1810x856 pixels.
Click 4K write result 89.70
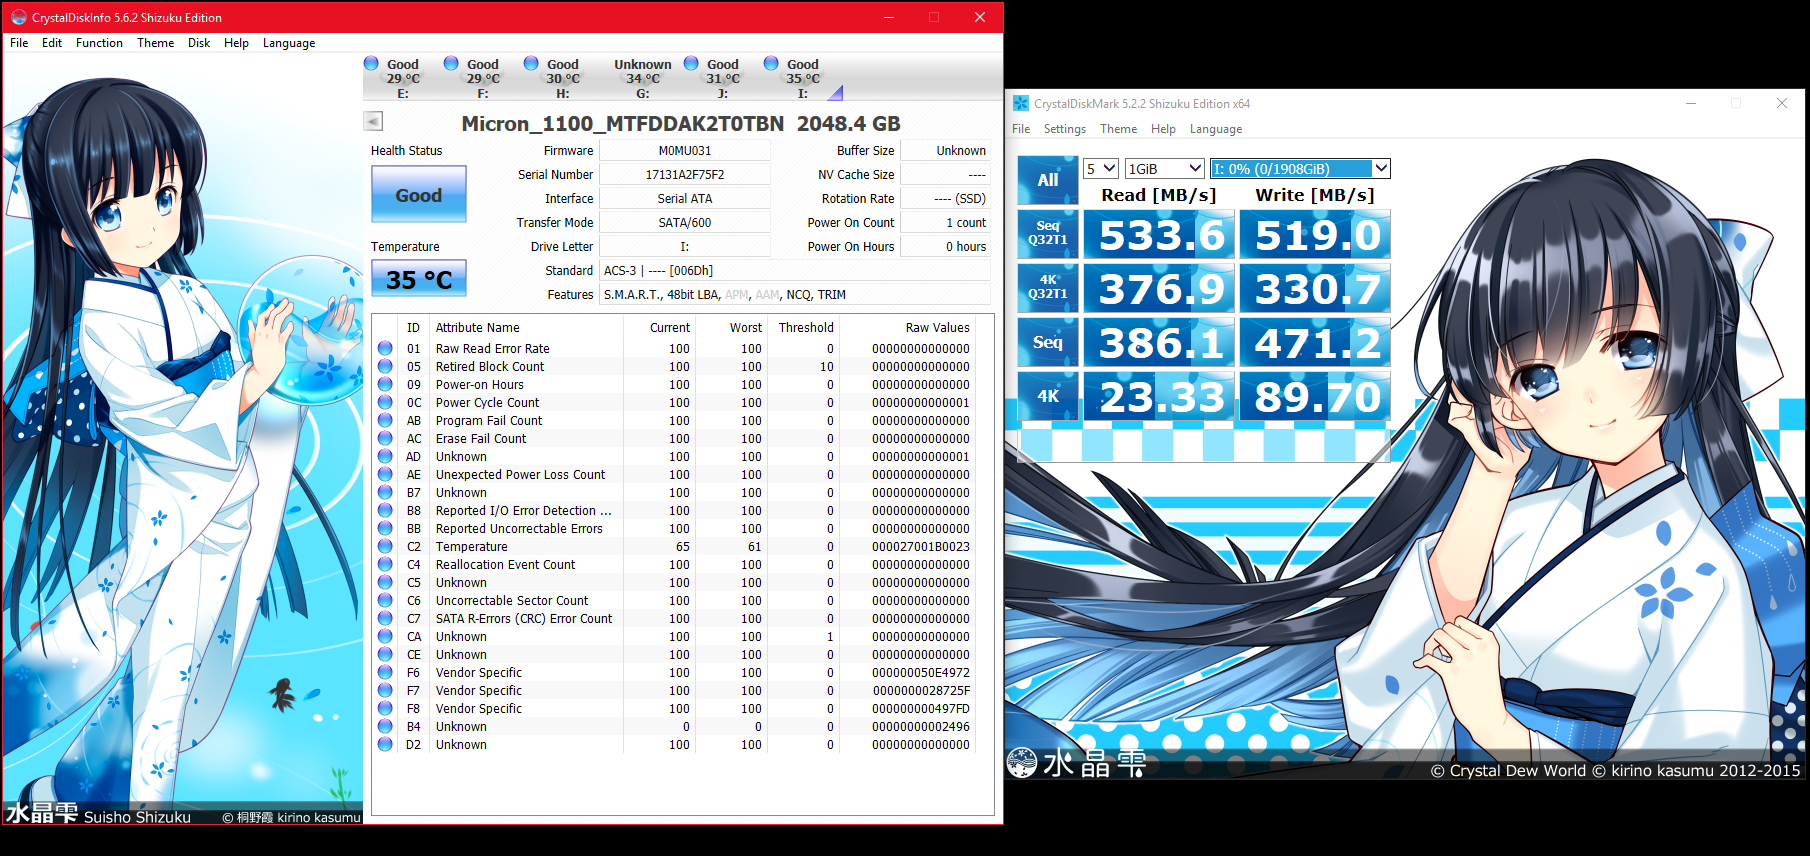click(1316, 396)
